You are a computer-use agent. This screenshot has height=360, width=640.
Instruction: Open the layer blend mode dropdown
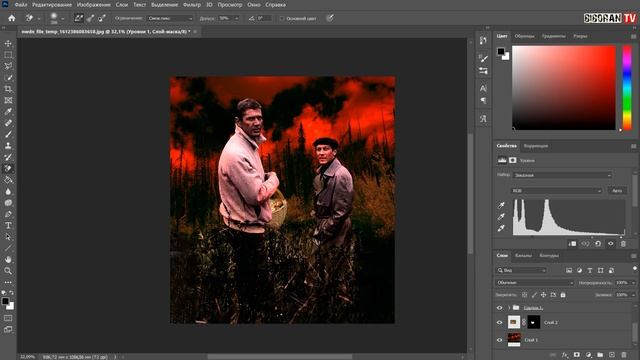tap(535, 282)
